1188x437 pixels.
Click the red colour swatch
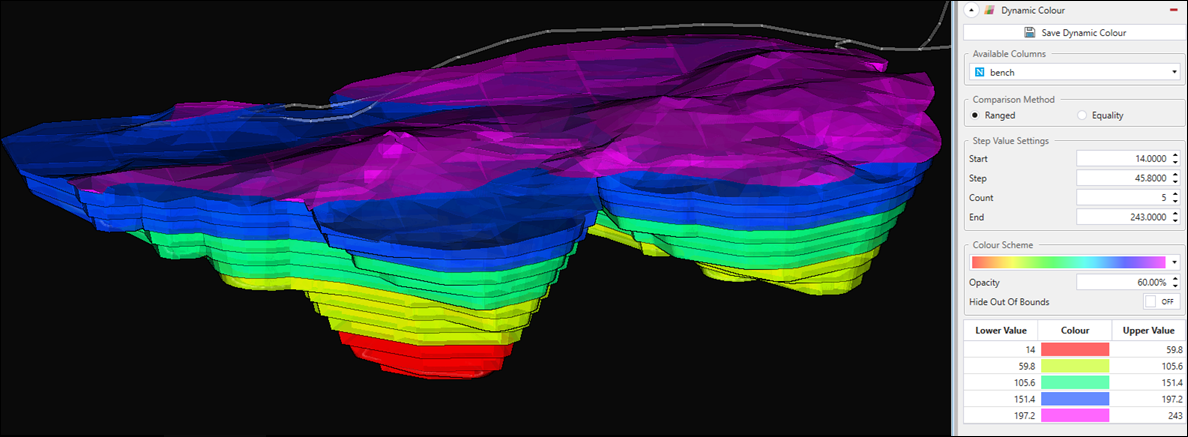(x=1074, y=350)
